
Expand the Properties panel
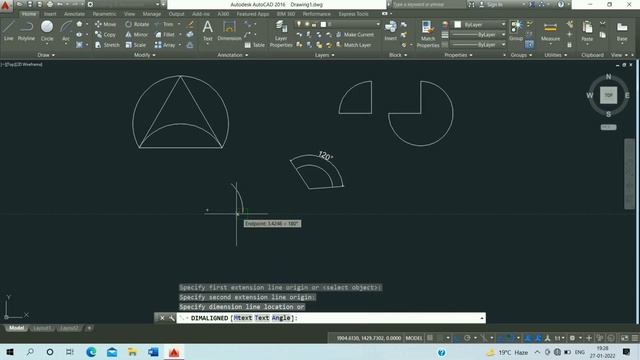click(x=458, y=55)
